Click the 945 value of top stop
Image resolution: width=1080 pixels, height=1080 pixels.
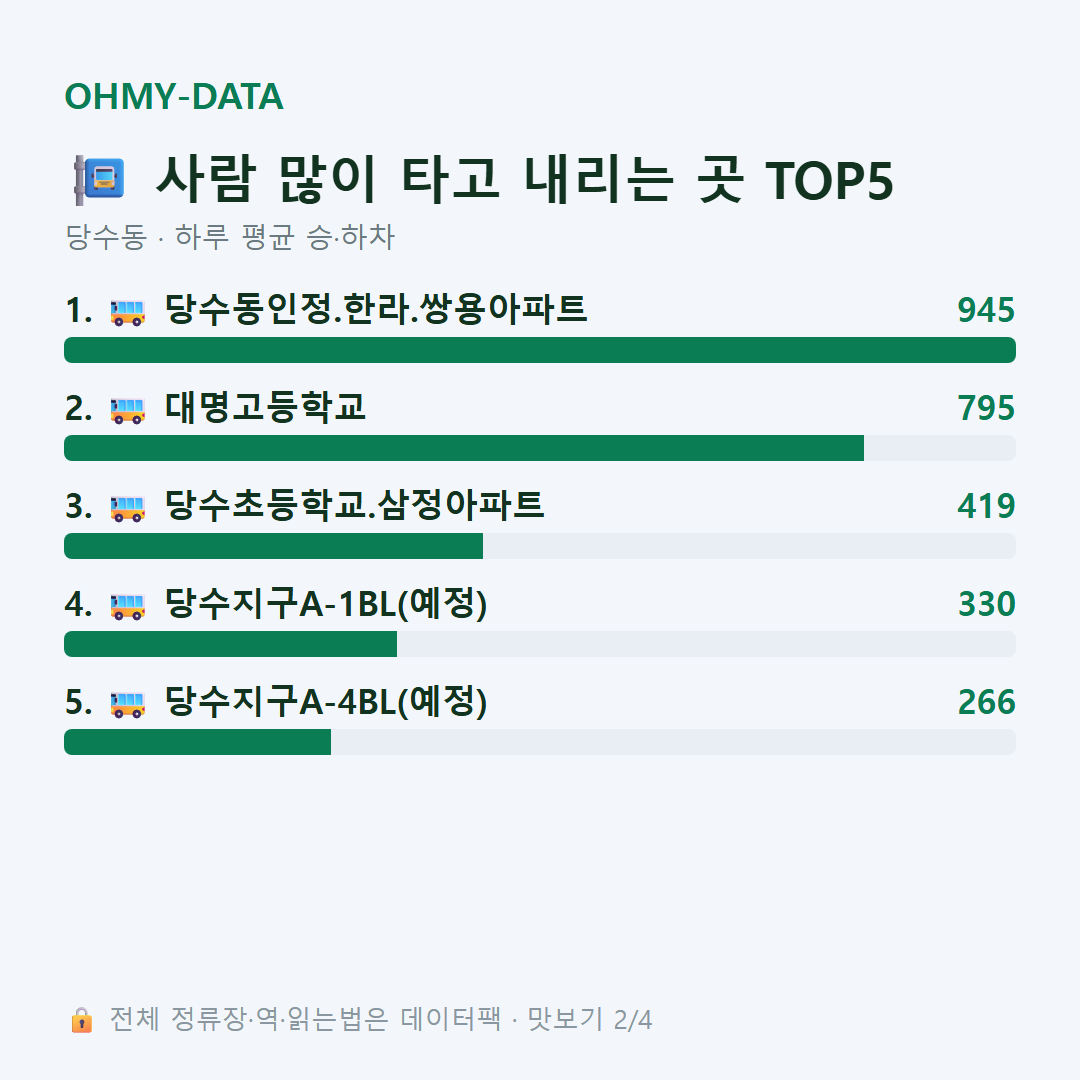[986, 310]
